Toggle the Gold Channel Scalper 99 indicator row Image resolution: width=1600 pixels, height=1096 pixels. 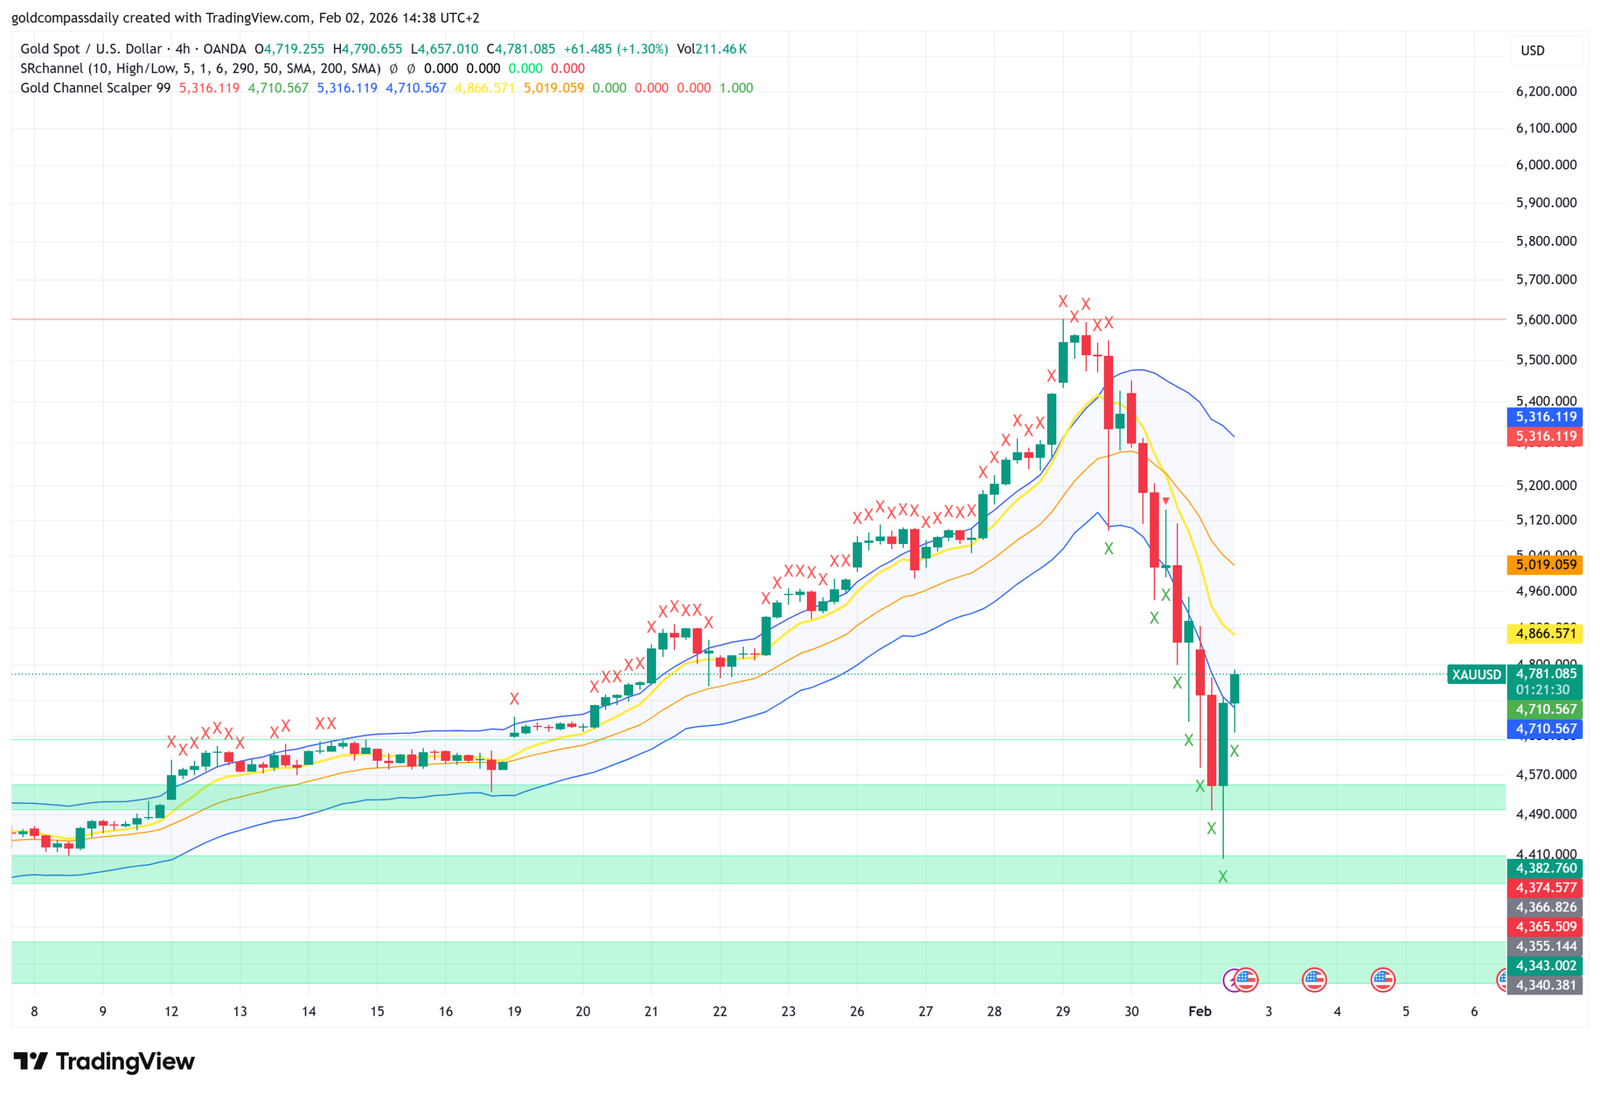(95, 88)
